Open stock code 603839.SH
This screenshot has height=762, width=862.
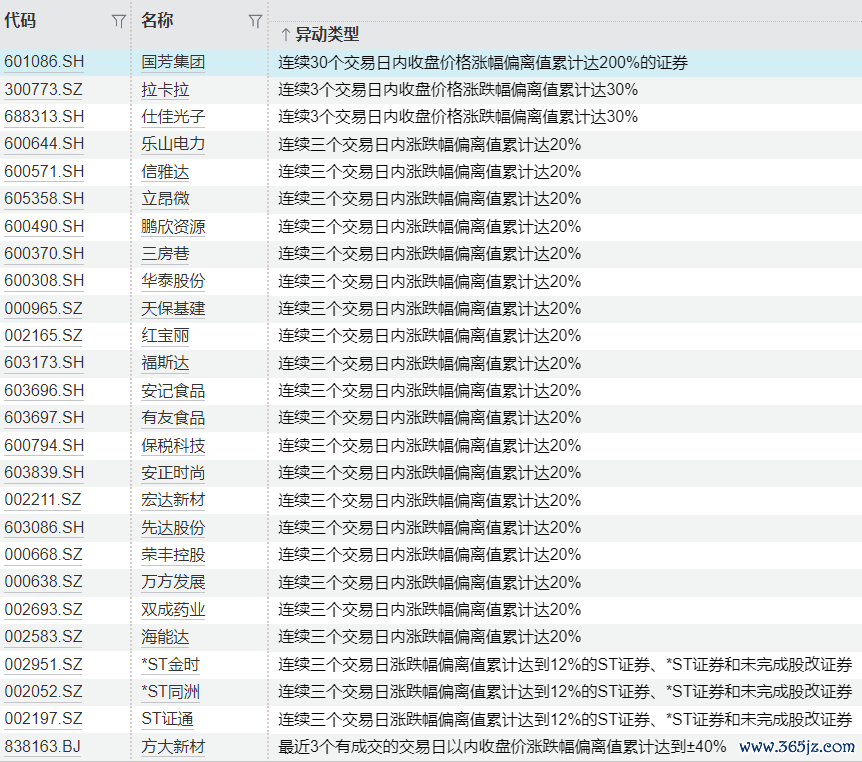point(44,472)
